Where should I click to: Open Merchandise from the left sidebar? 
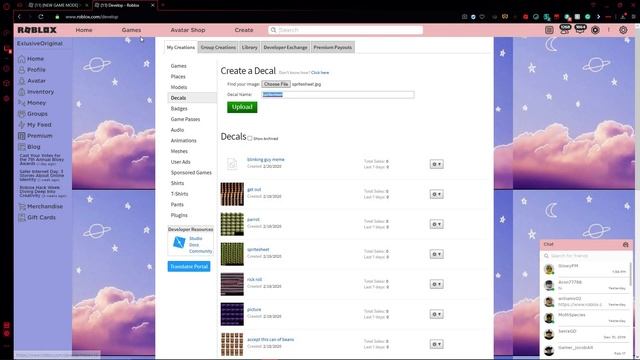coord(40,207)
